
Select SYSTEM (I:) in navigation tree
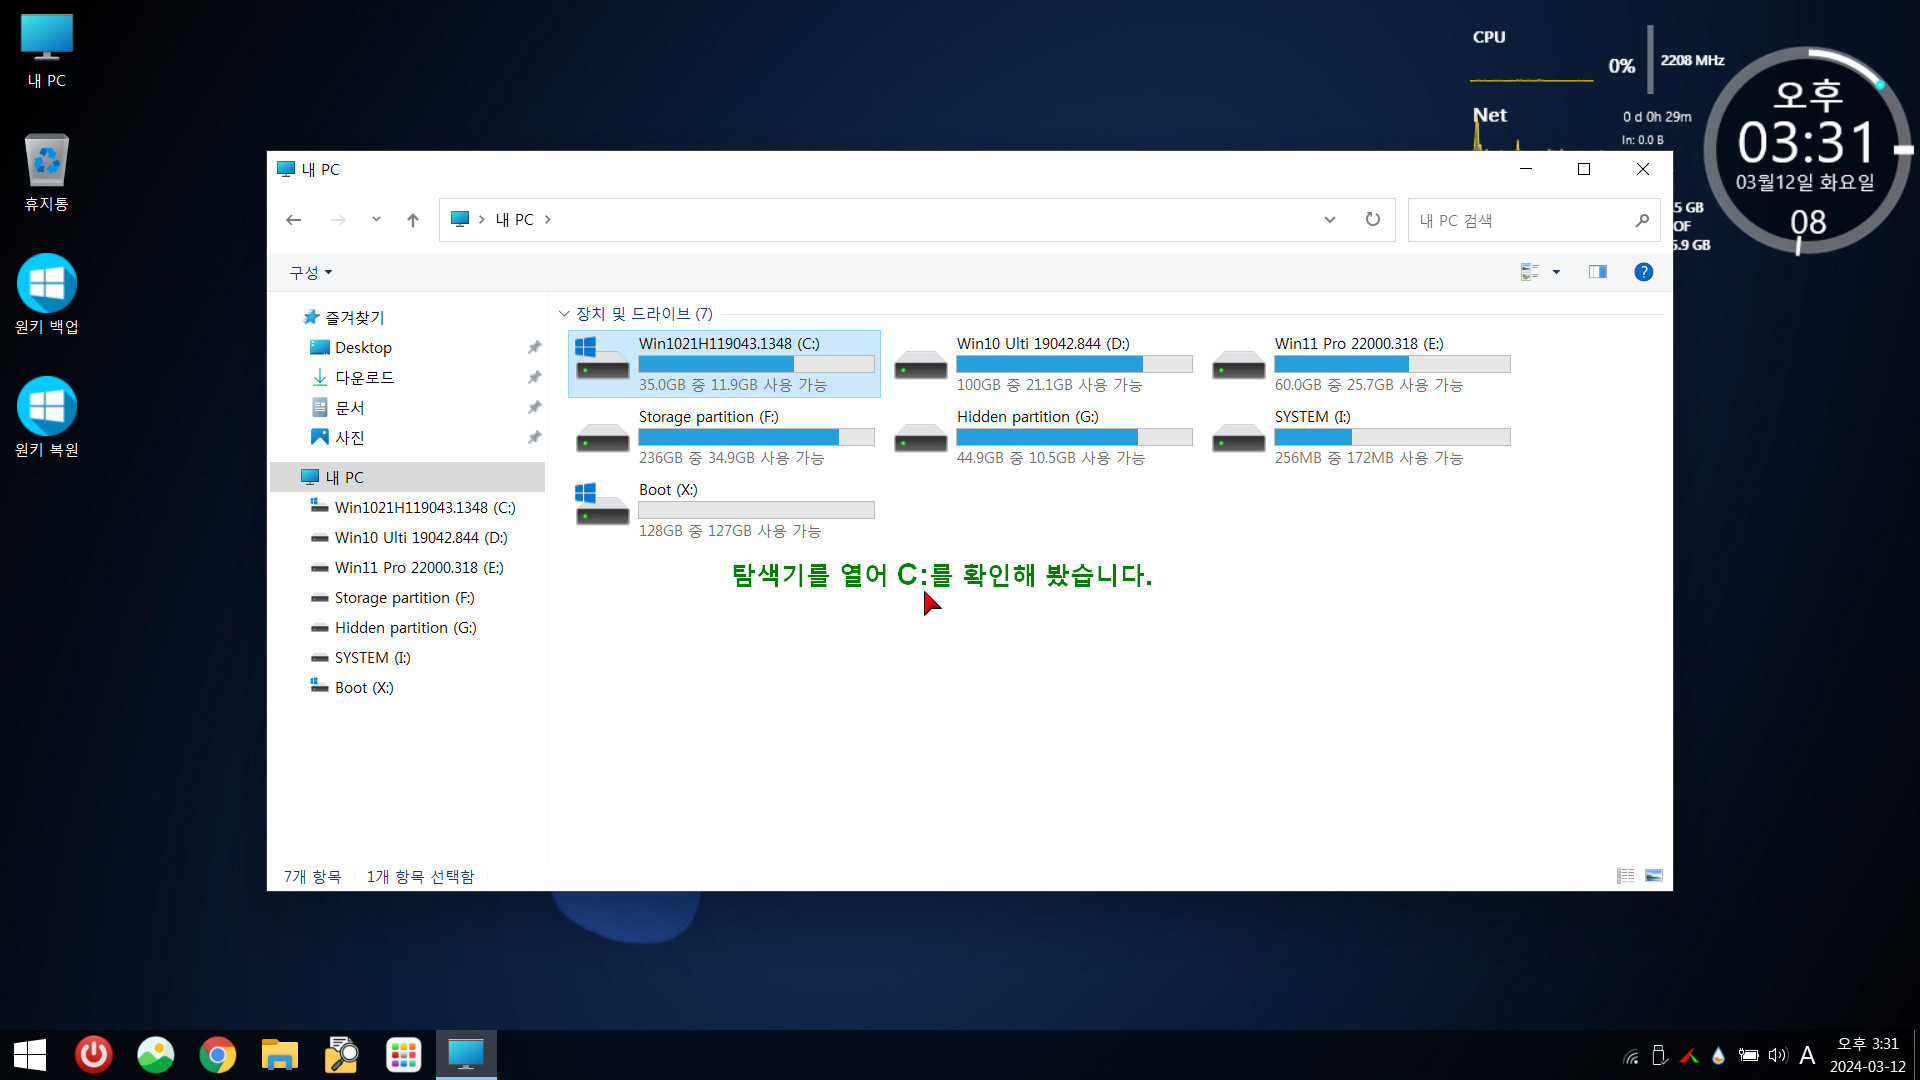click(372, 657)
